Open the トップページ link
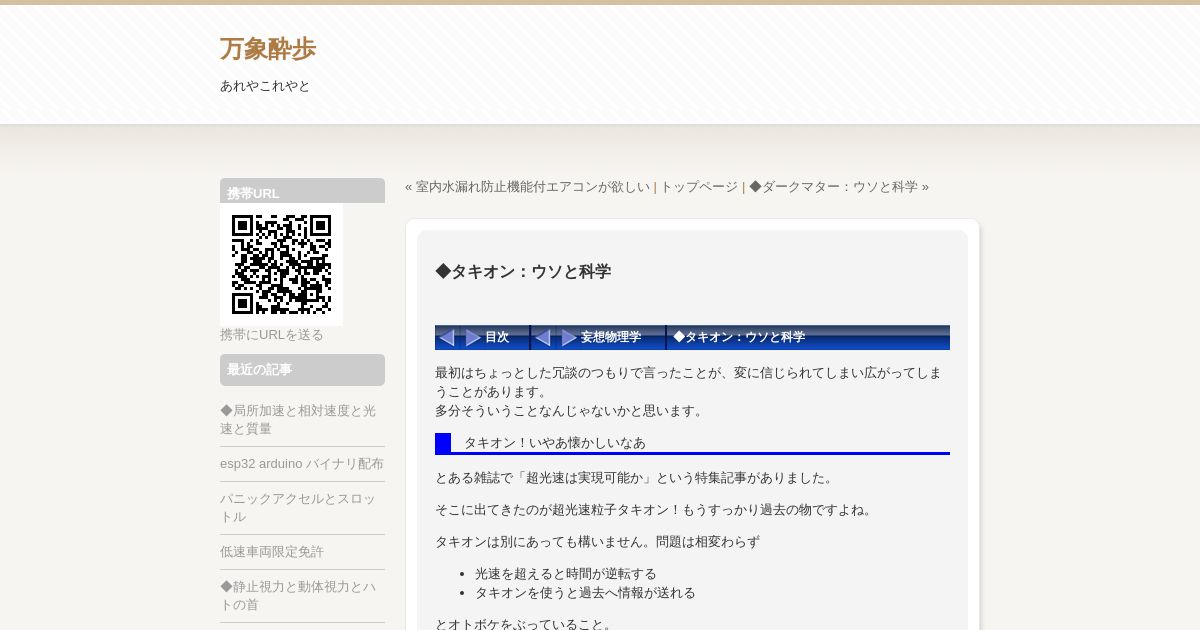1200x630 pixels. (x=699, y=187)
